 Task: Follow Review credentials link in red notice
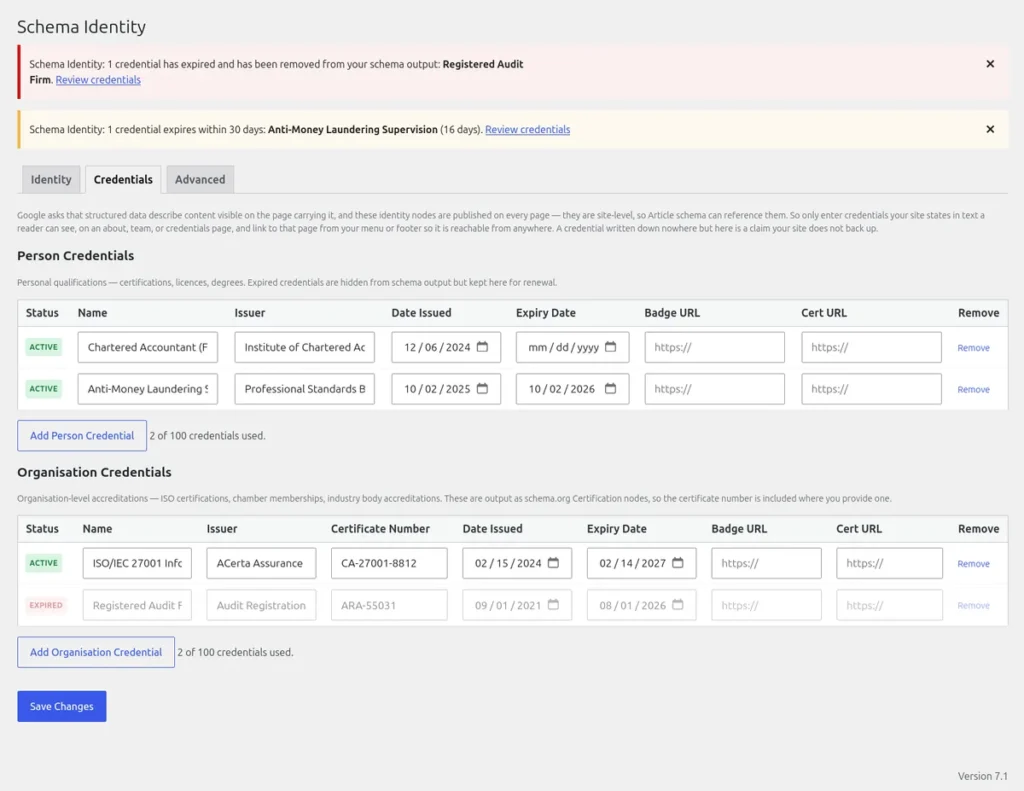click(x=98, y=80)
